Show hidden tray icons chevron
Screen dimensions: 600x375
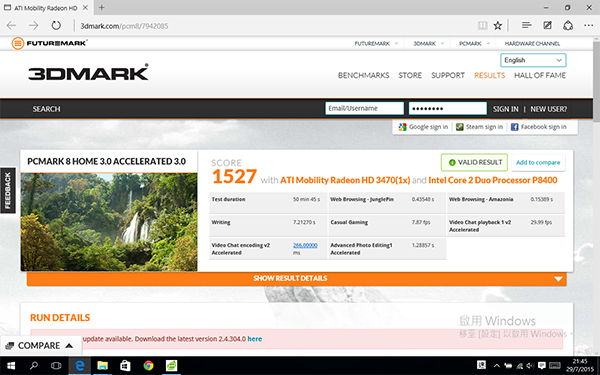click(x=496, y=366)
